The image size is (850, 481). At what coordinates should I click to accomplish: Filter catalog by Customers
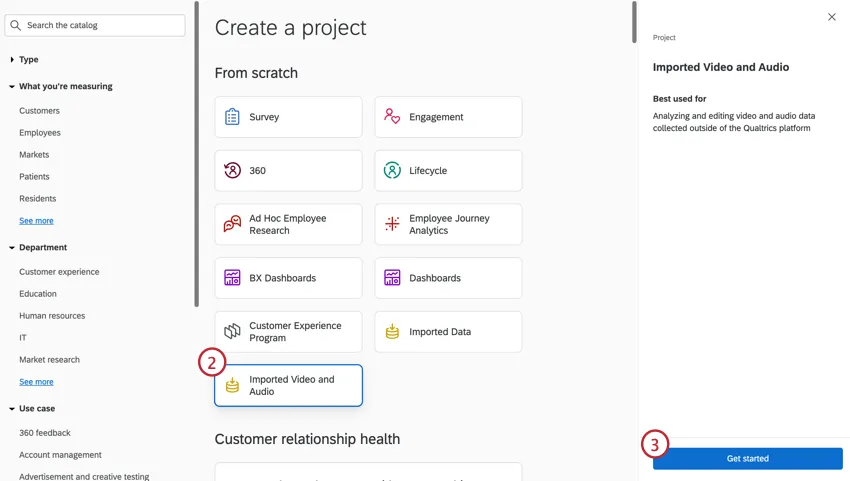(x=39, y=111)
